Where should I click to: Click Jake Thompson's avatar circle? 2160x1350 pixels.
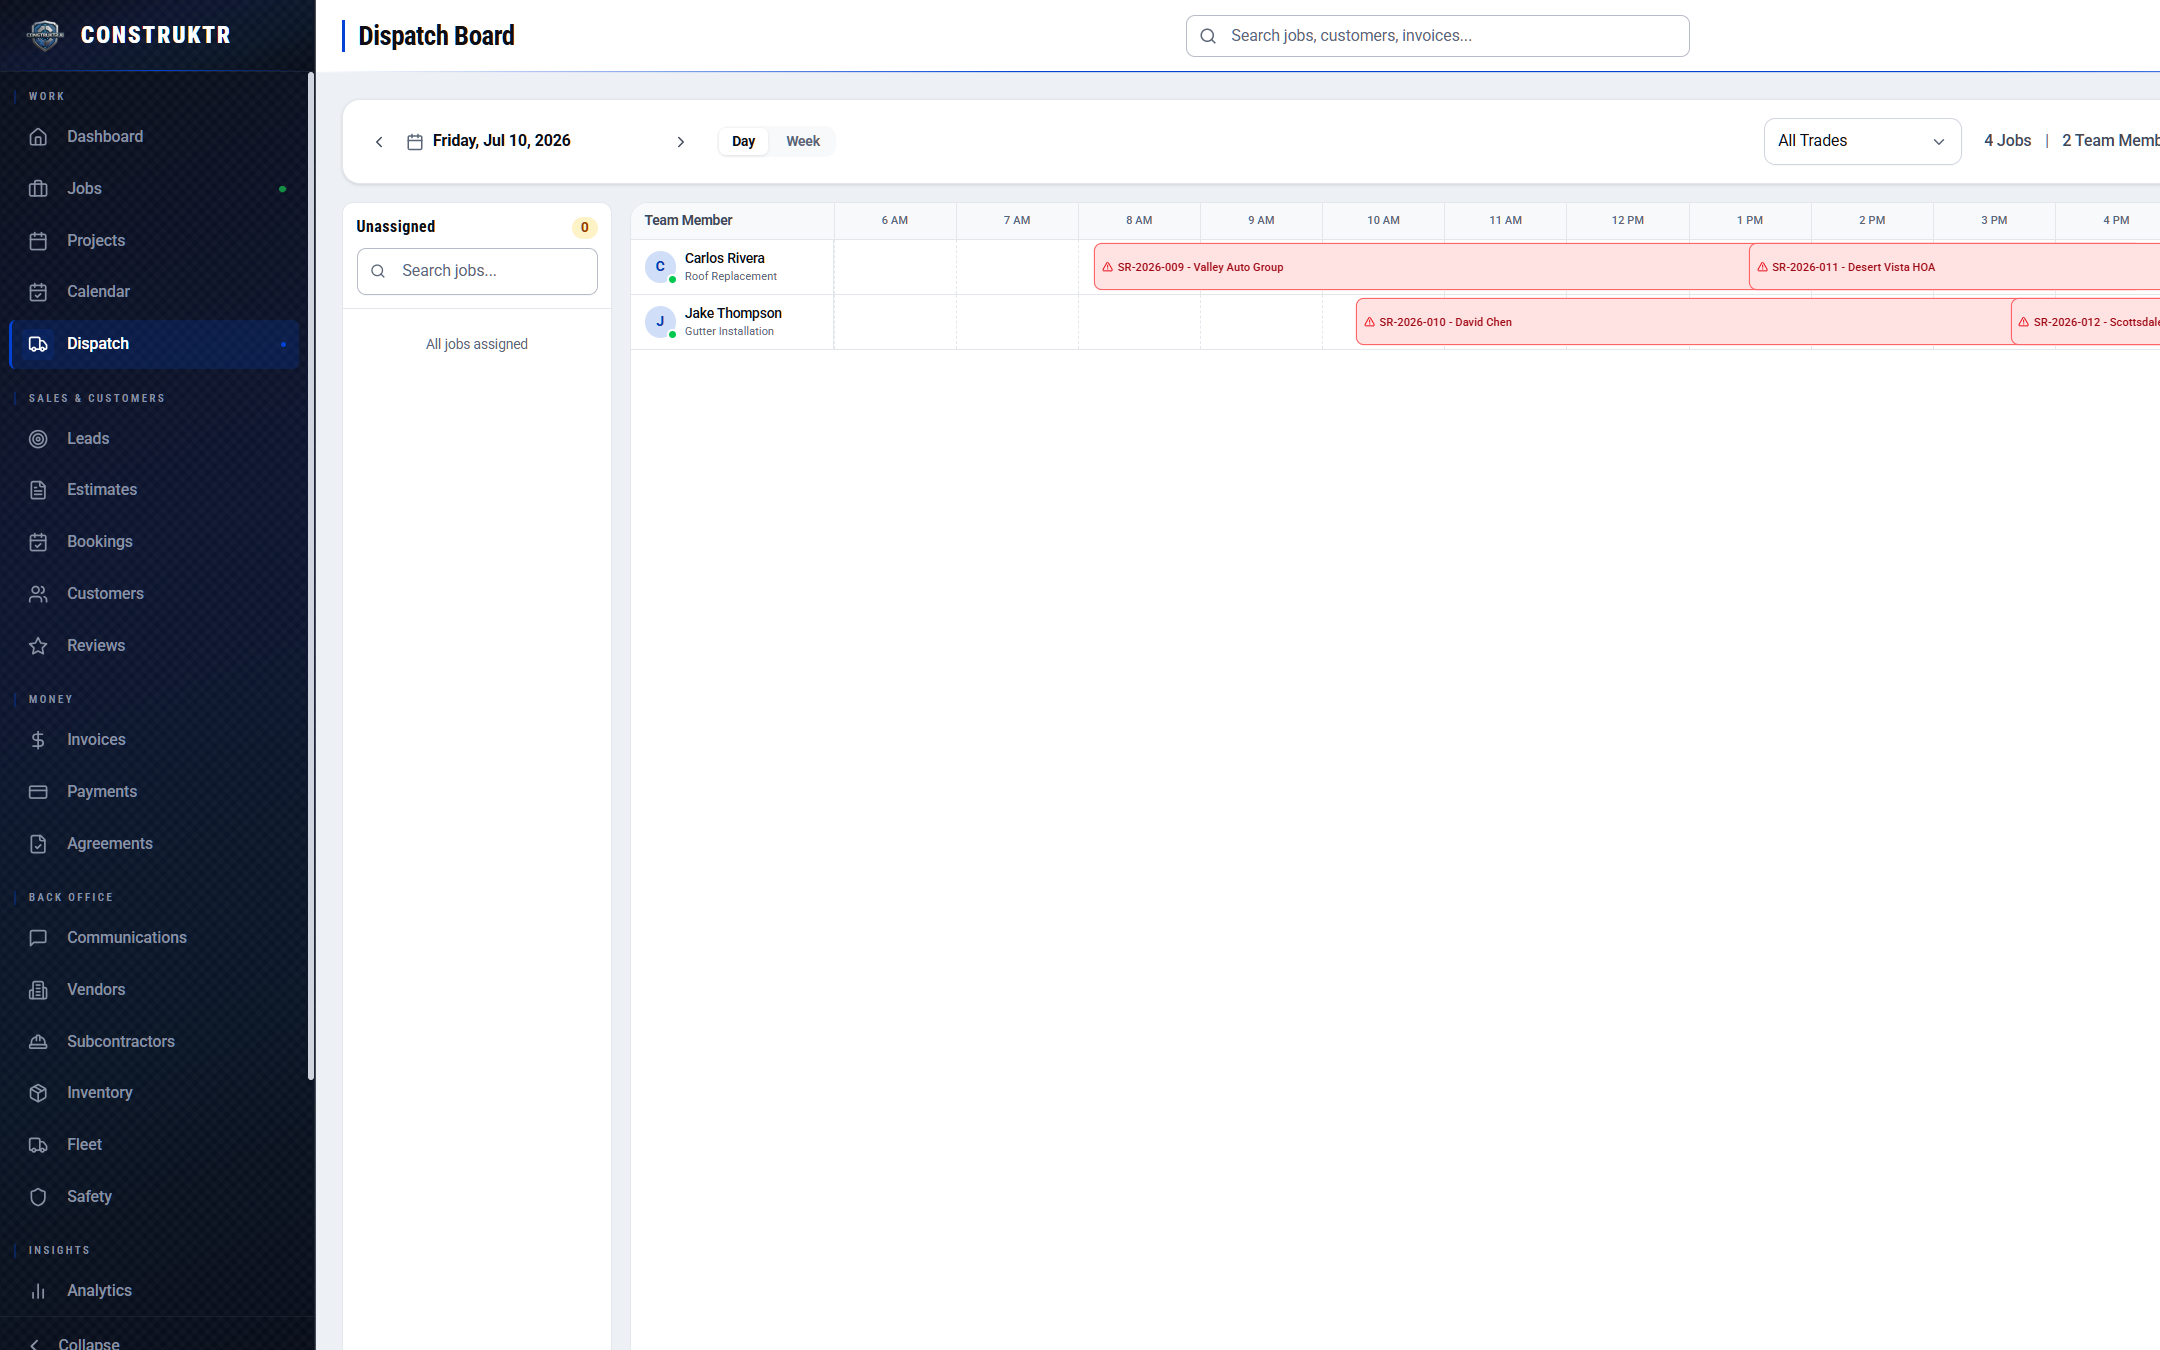coord(660,322)
